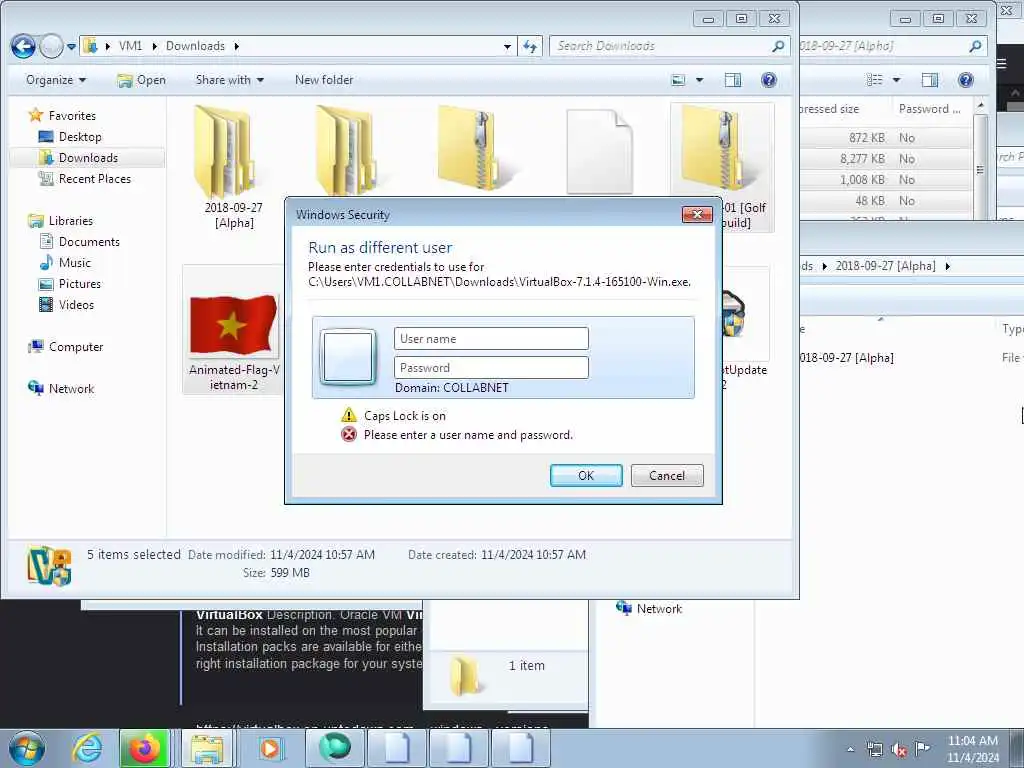Click the user account picture tile
This screenshot has height=768, width=1024.
[348, 356]
